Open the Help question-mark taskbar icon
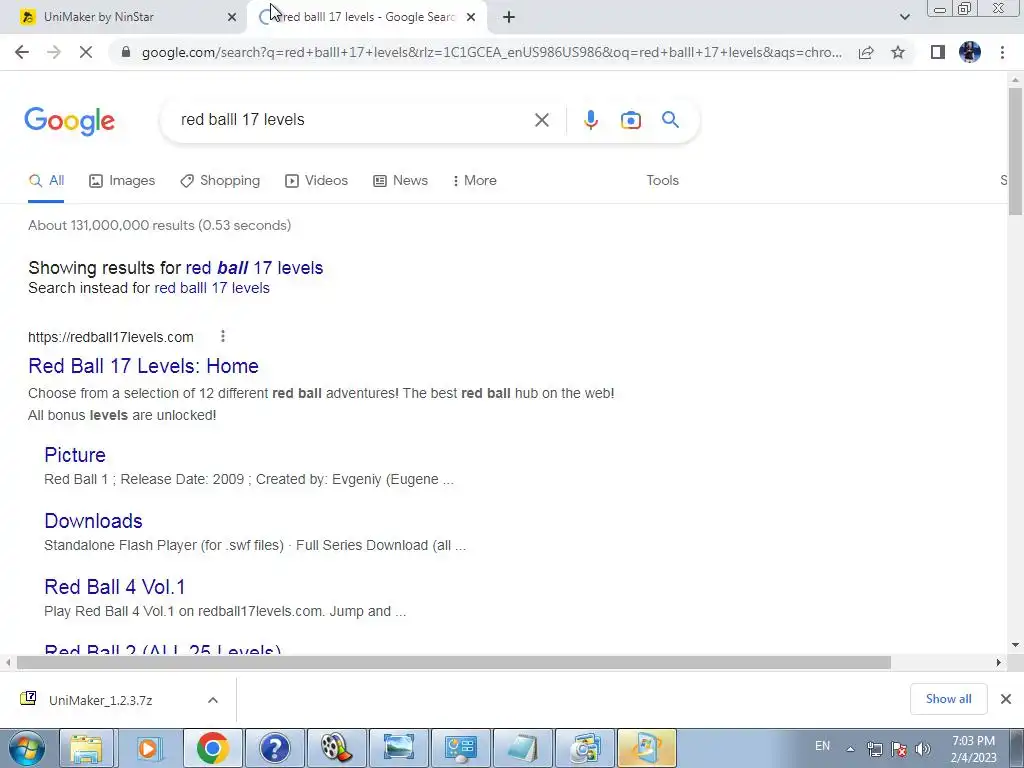Image resolution: width=1024 pixels, height=768 pixels. click(275, 748)
